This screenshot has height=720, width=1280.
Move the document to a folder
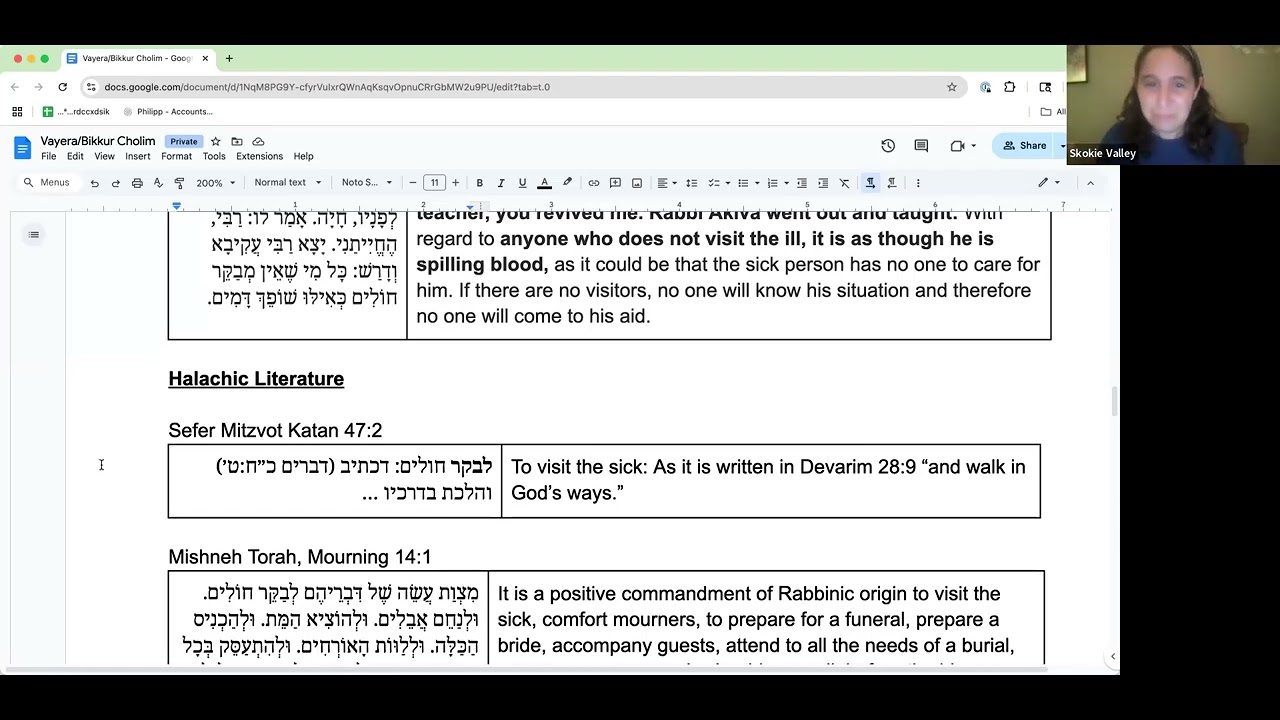[x=237, y=142]
